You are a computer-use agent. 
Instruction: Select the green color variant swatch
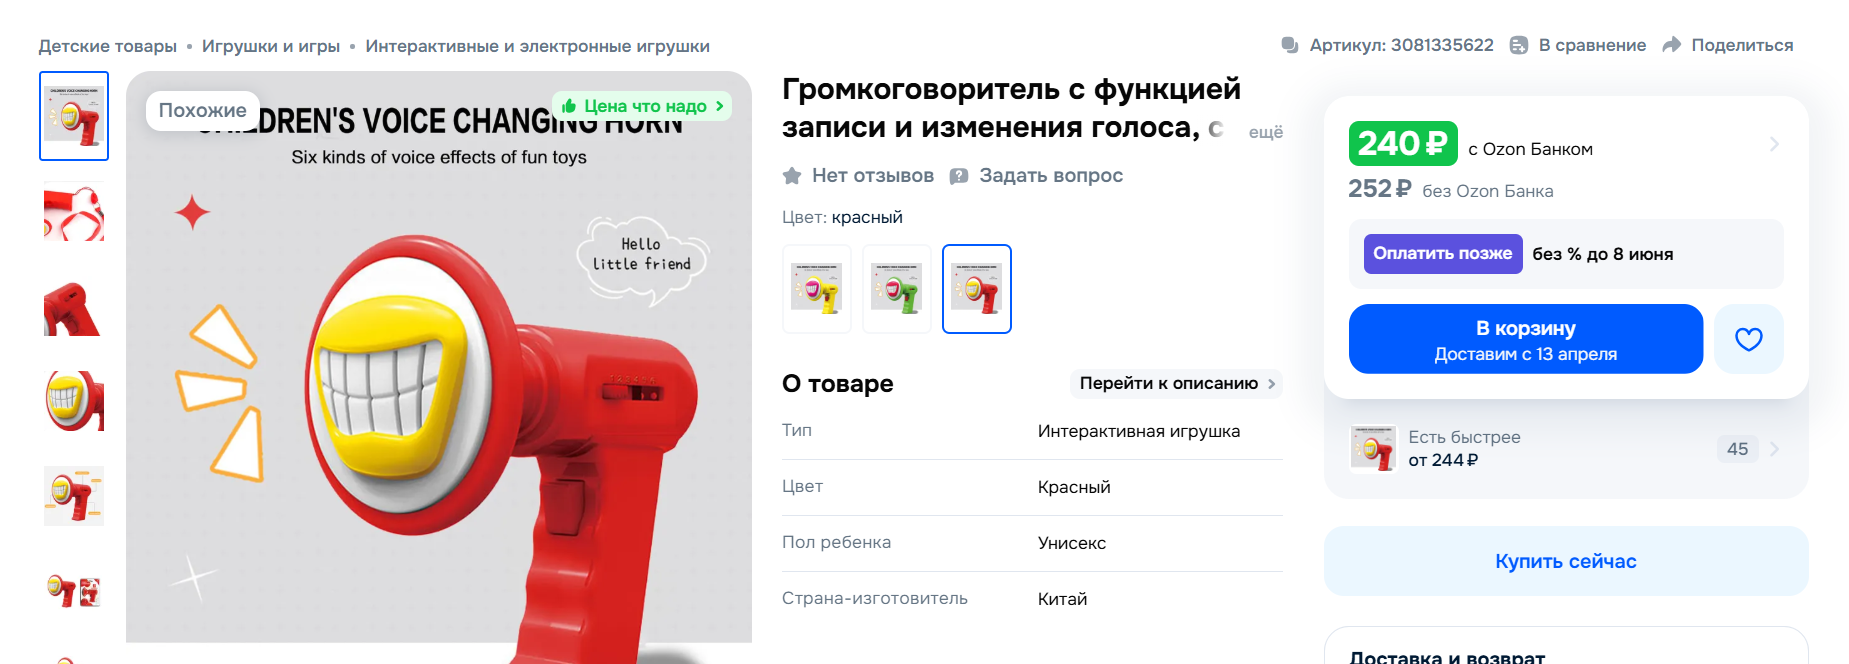(x=897, y=289)
